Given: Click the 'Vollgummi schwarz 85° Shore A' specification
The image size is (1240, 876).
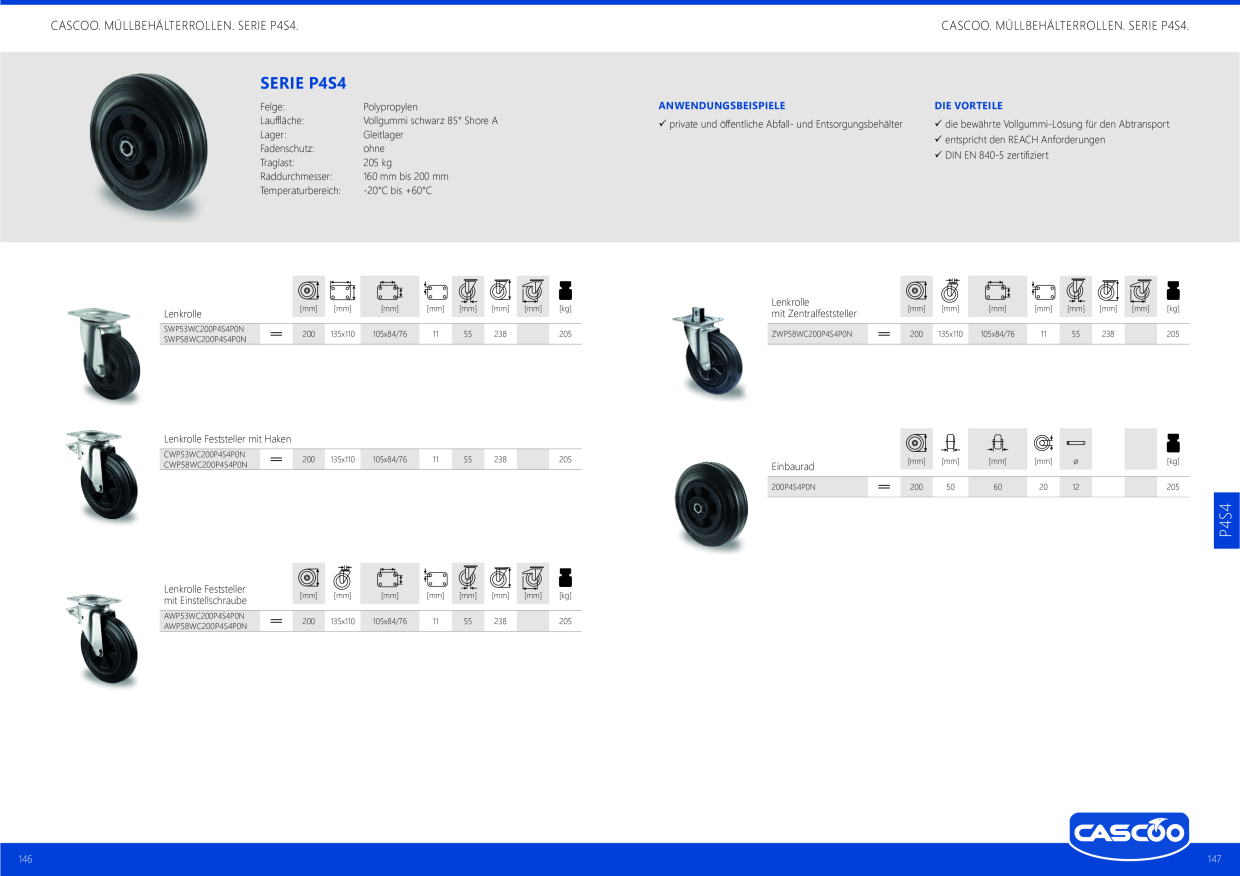Looking at the screenshot, I should 430,120.
